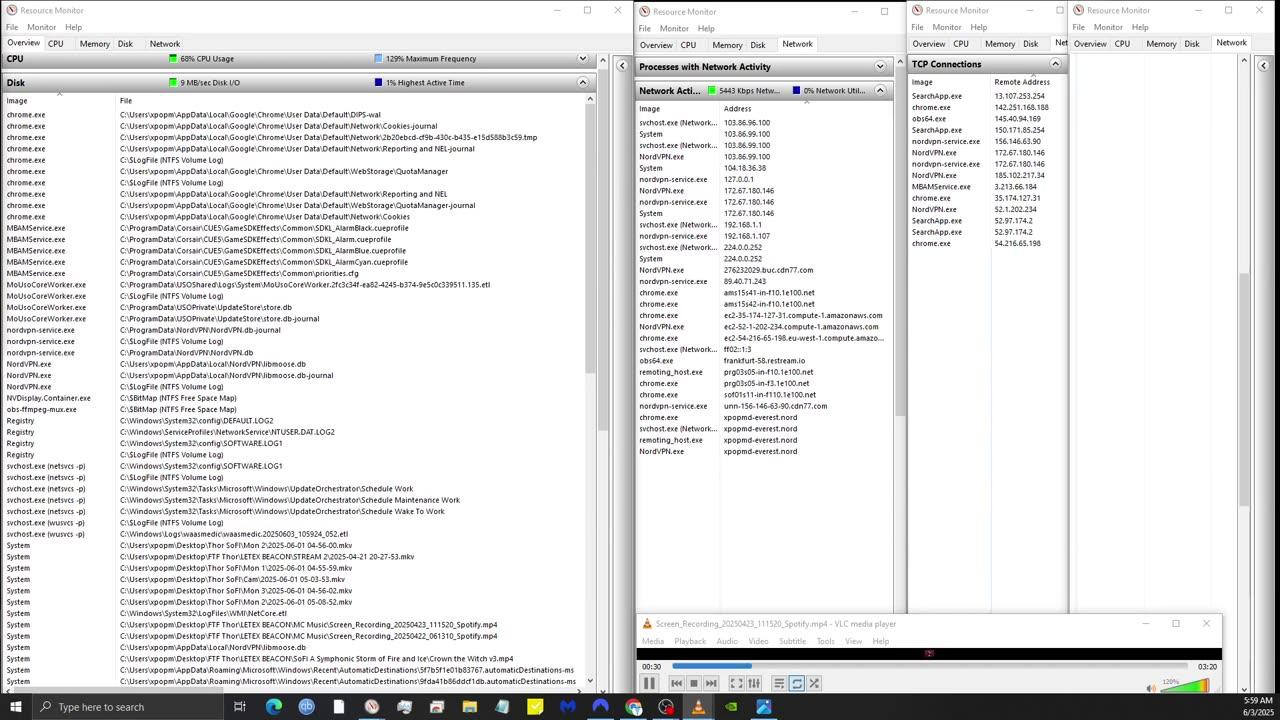Toggle VLC fullscreen mode
This screenshot has width=1280, height=720.
click(x=736, y=684)
